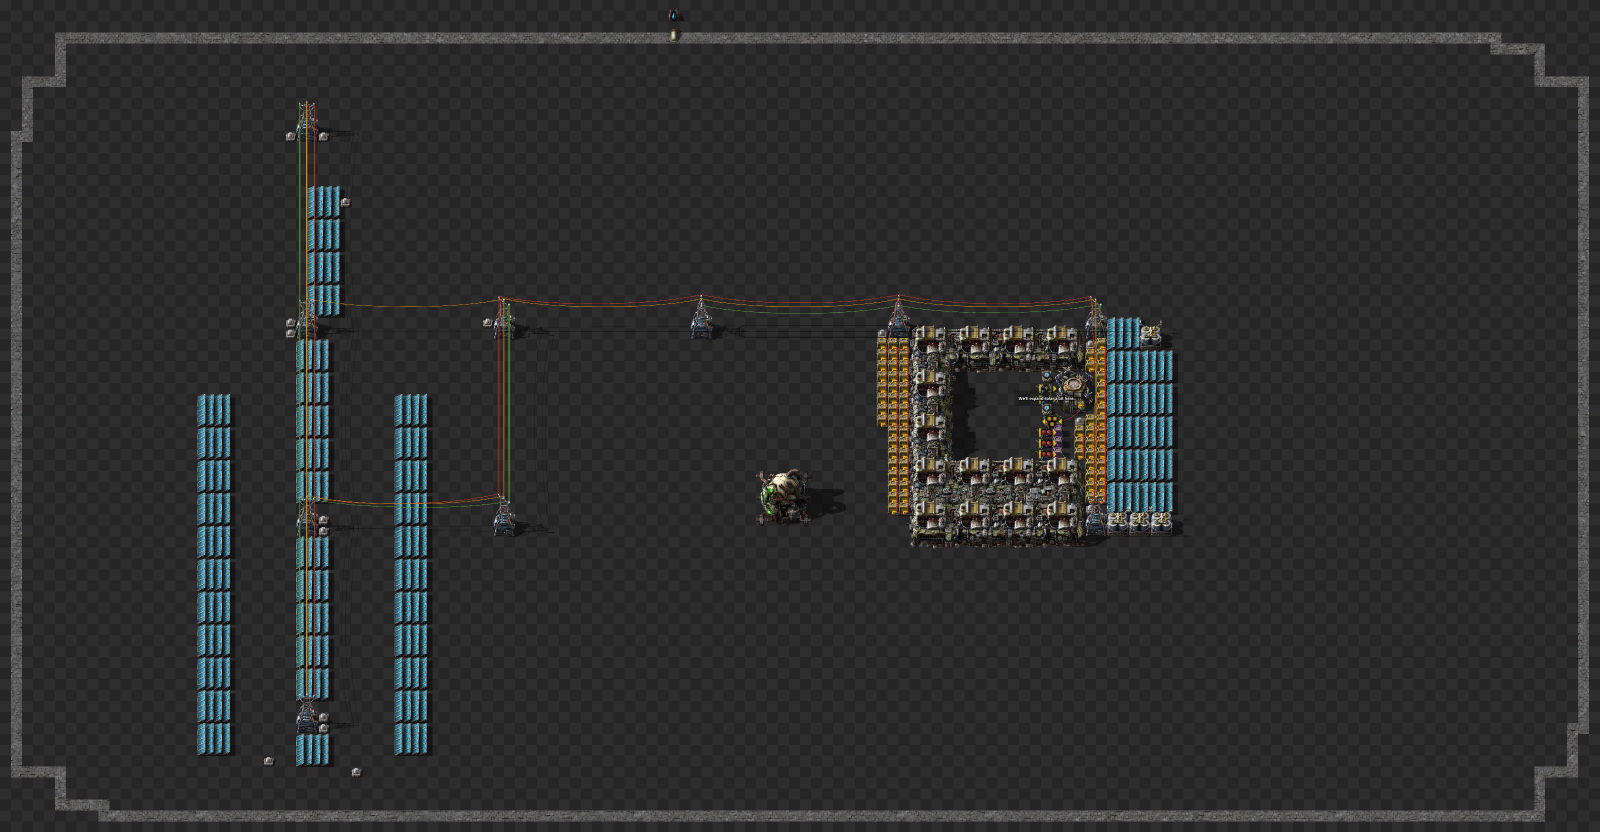Select the big electric pole at the top of the left line
The width and height of the screenshot is (1600, 832).
pyautogui.click(x=307, y=122)
